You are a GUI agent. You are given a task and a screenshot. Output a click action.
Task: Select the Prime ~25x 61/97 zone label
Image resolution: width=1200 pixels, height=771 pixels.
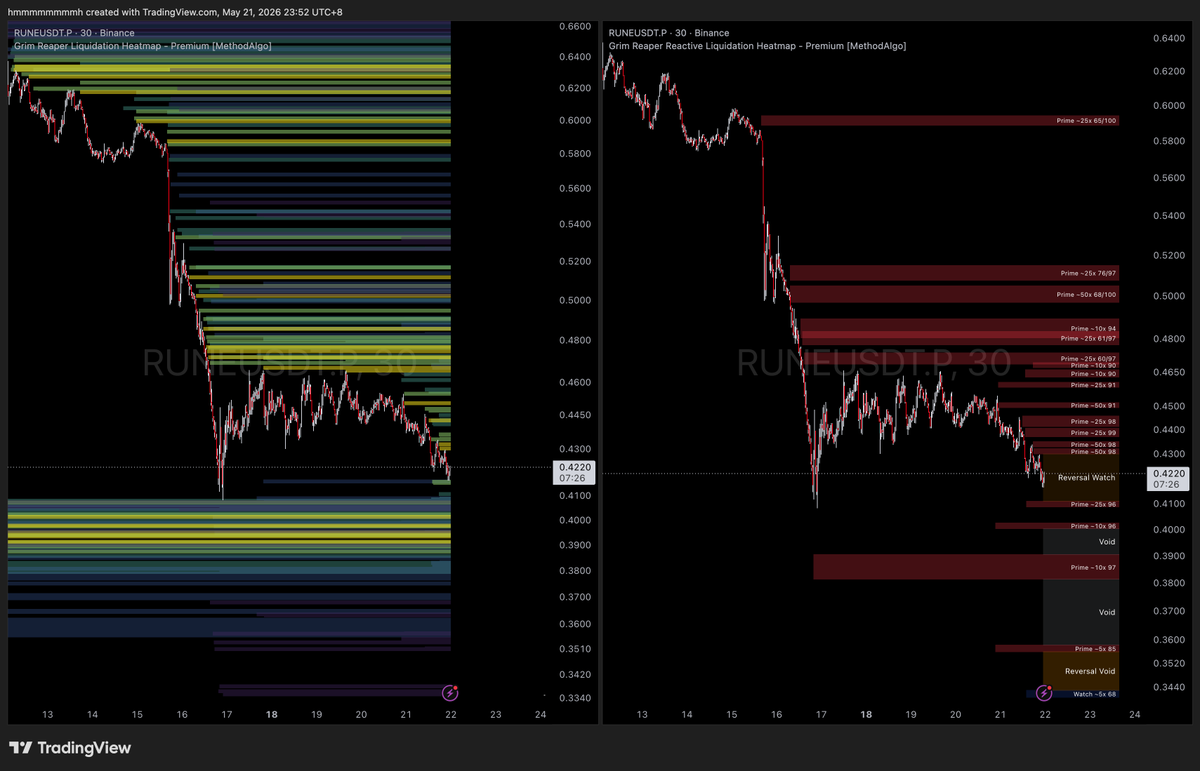tap(1088, 339)
